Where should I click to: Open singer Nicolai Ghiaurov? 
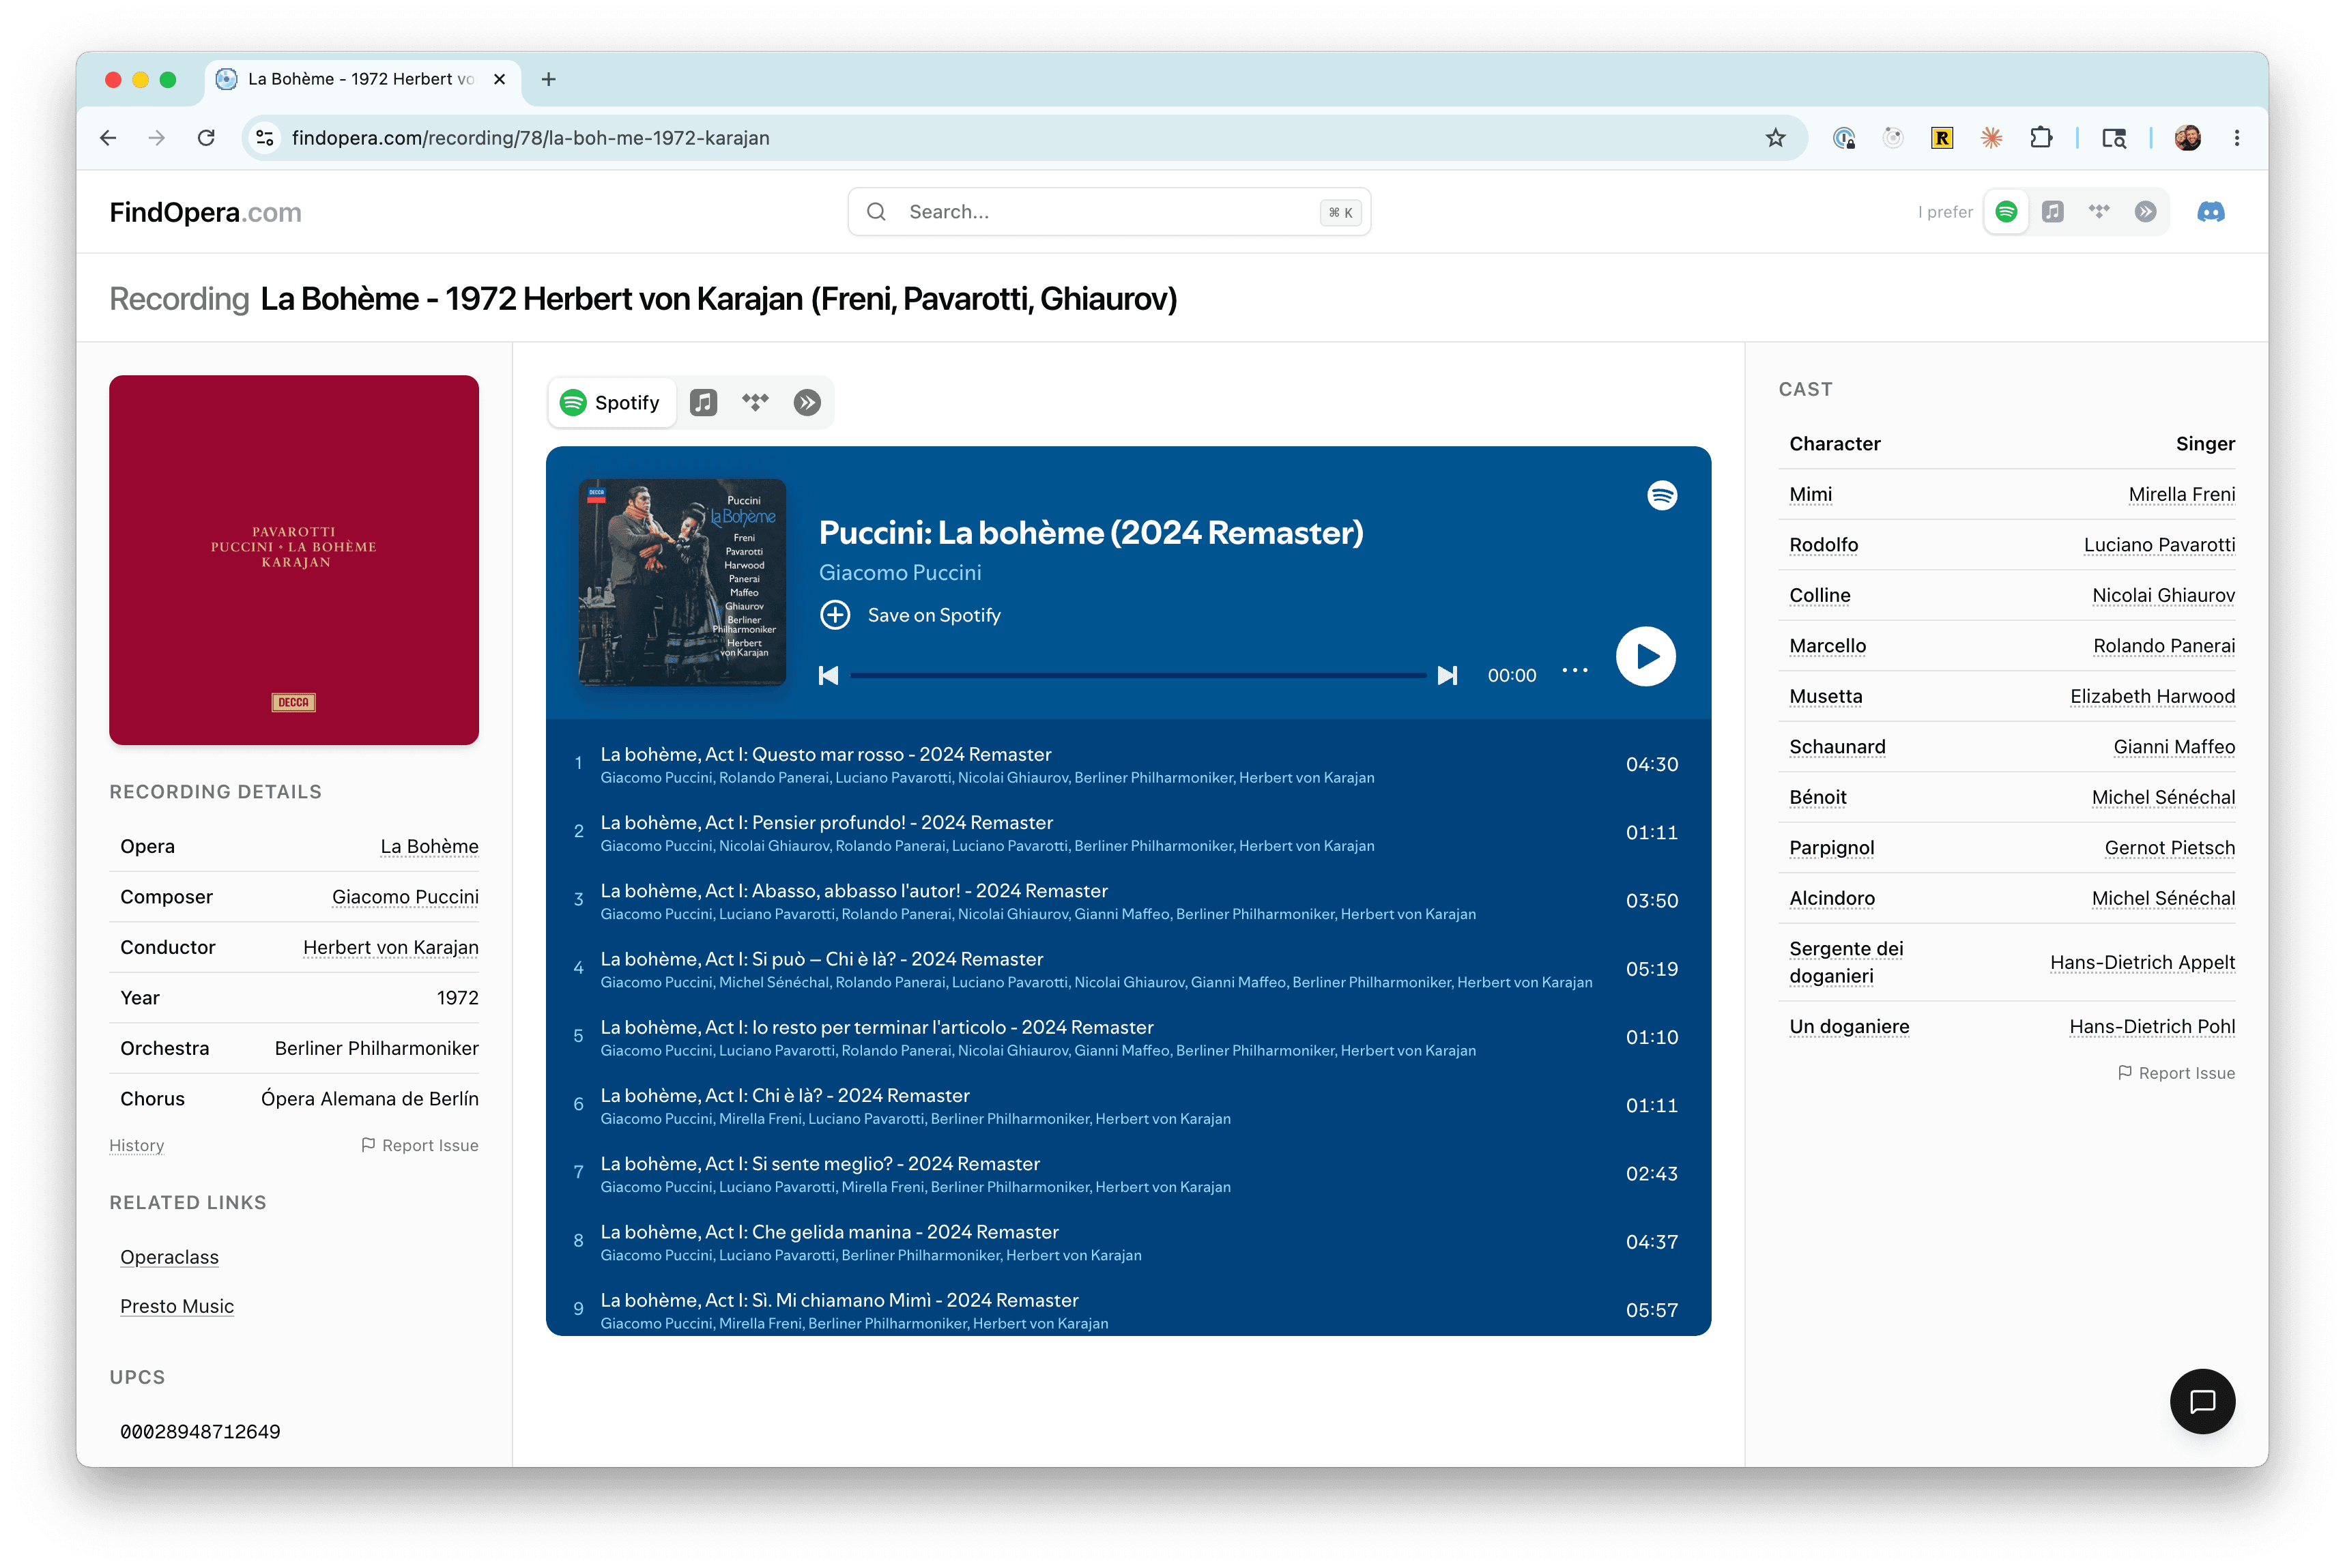[2164, 596]
